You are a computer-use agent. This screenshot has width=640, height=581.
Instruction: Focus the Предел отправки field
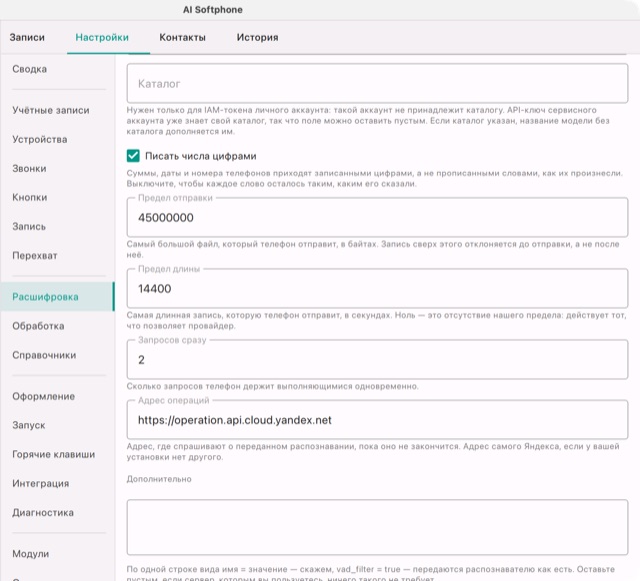[377, 217]
